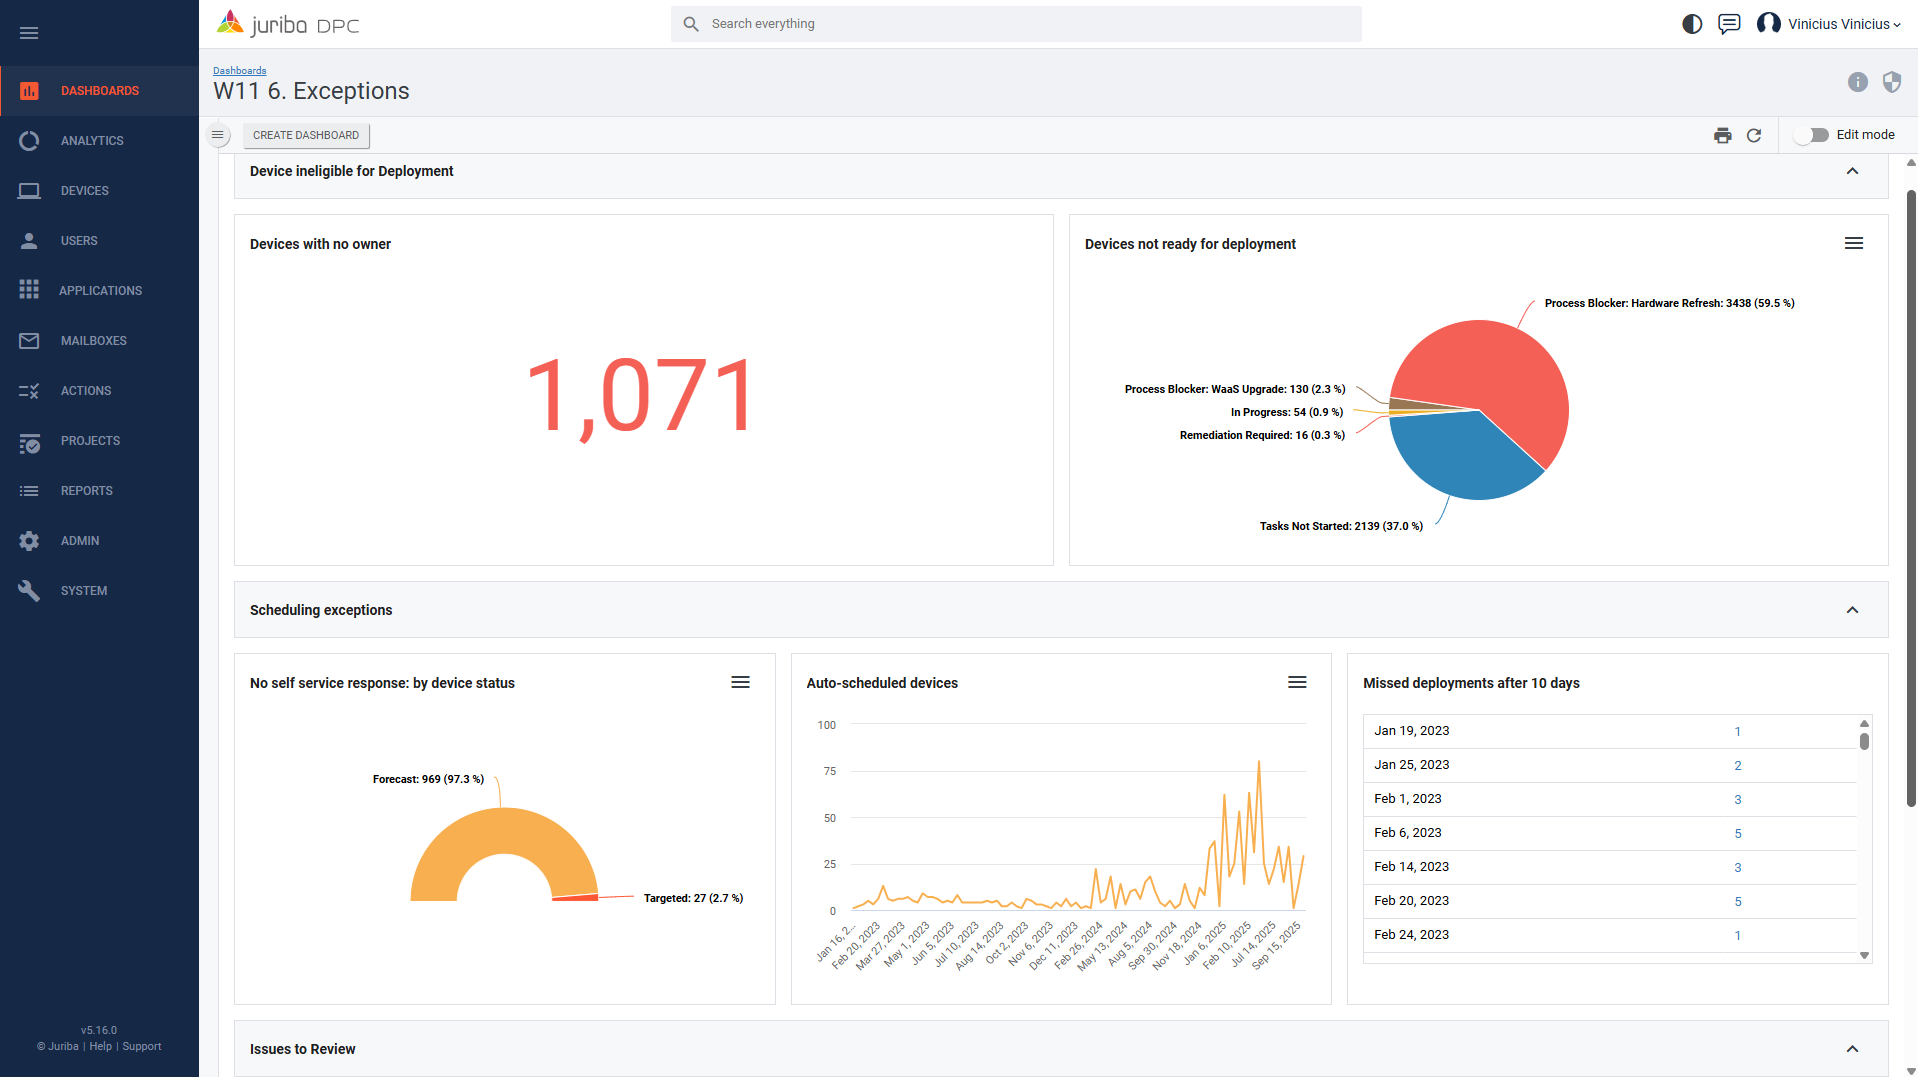Toggle dark/light contrast theme icon
This screenshot has height=1077, width=1918.
tap(1692, 24)
